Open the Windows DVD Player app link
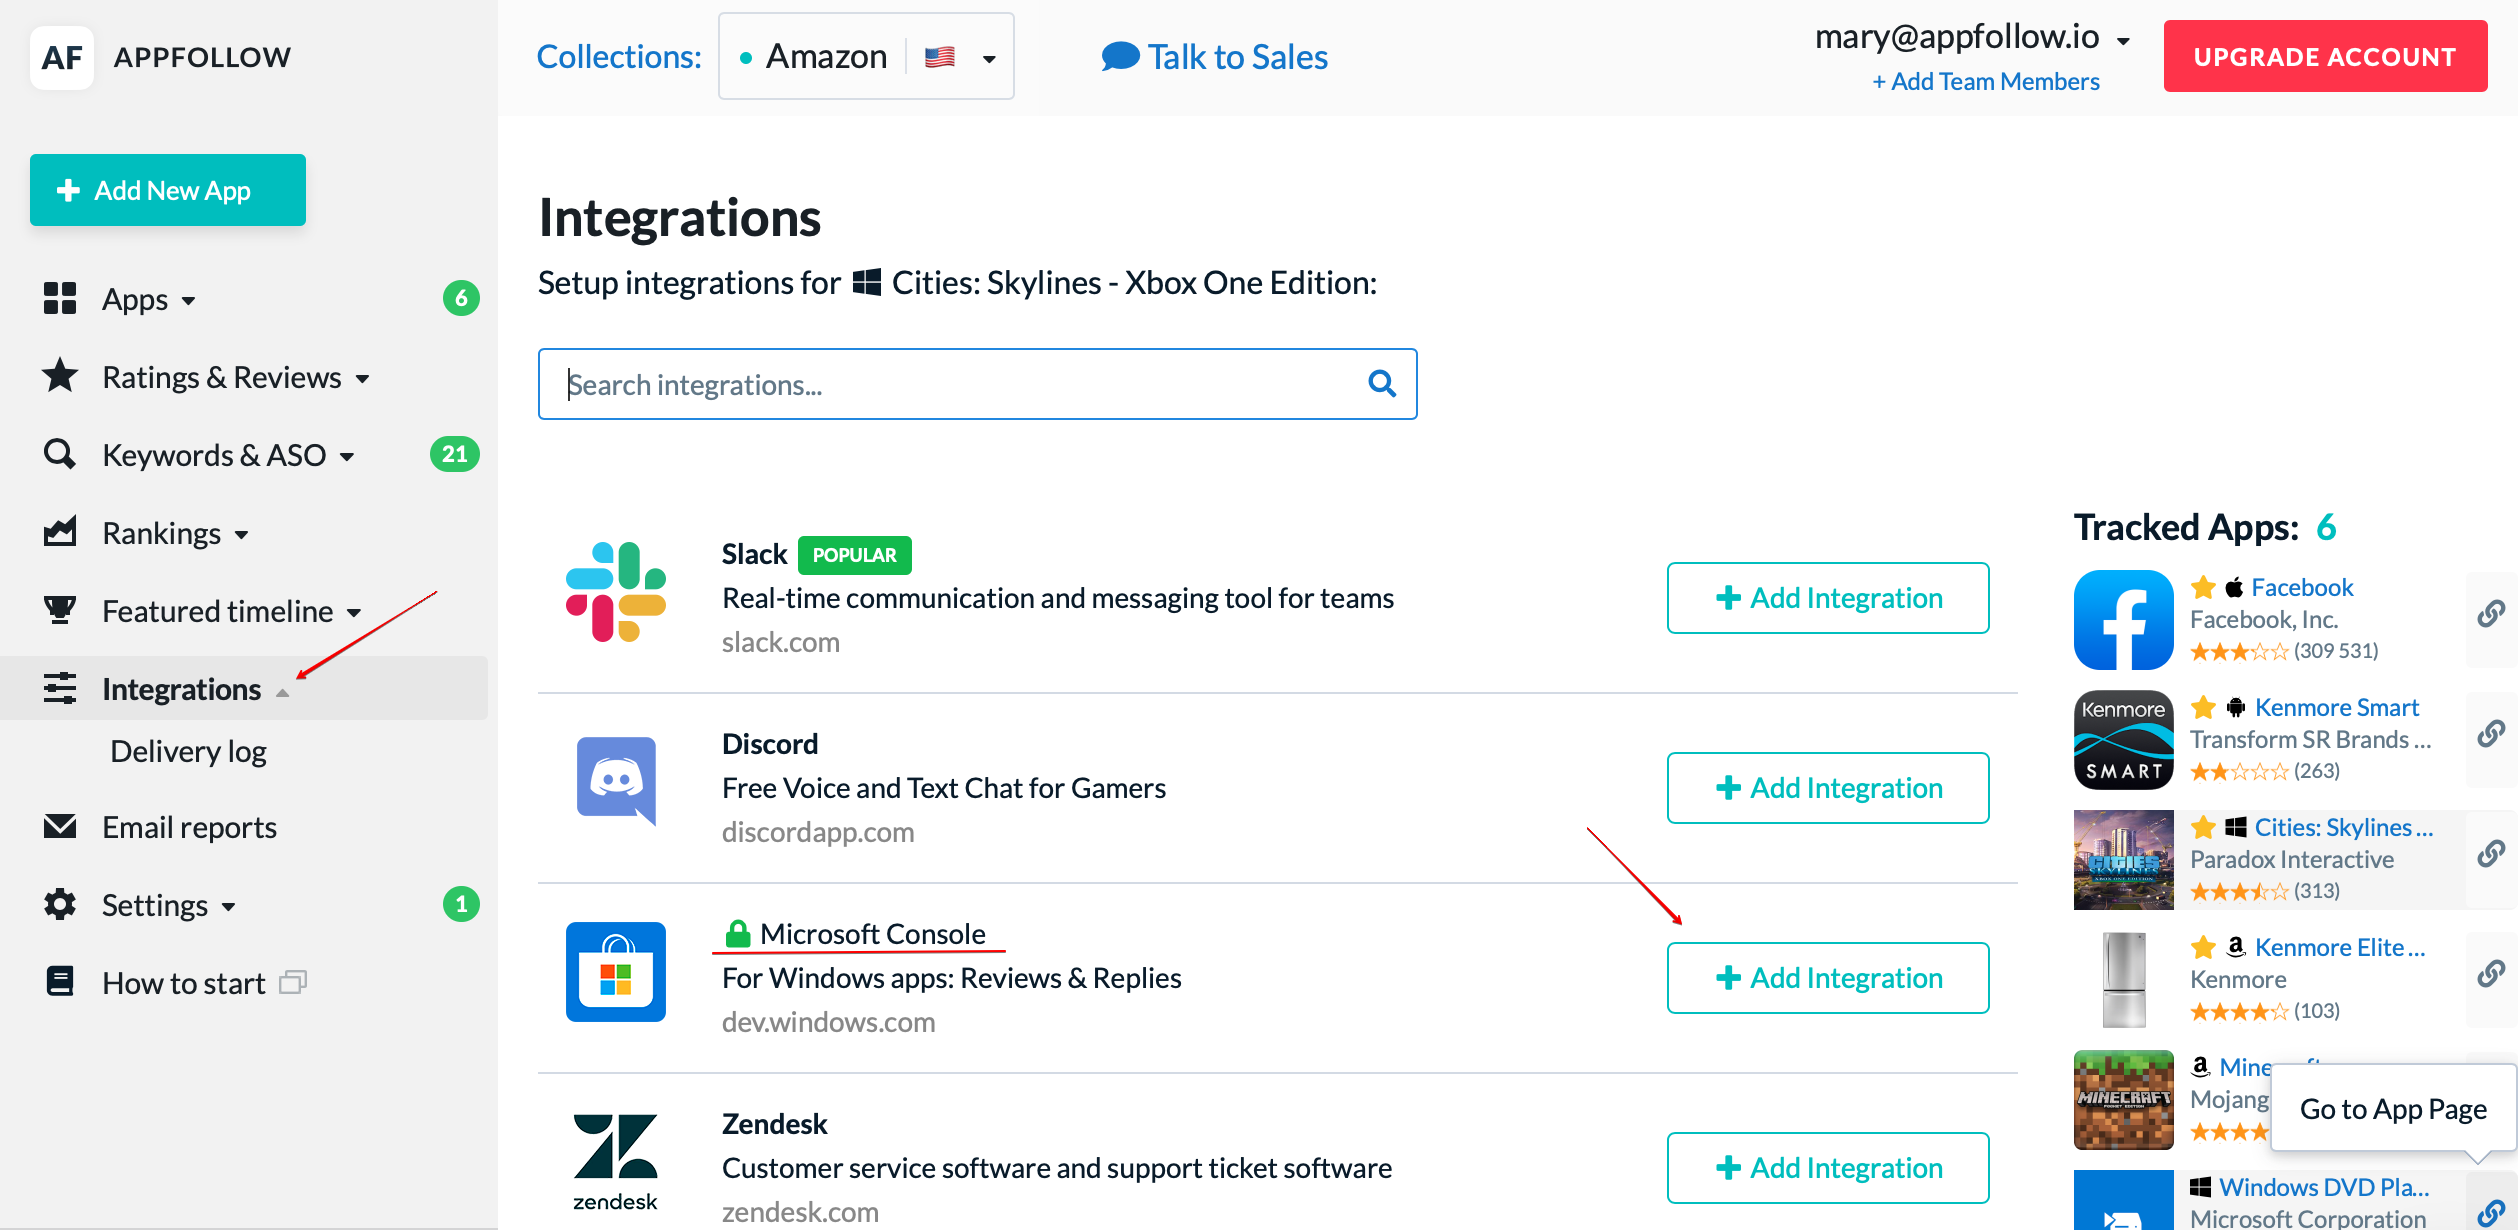This screenshot has height=1230, width=2518. coord(2324,1187)
